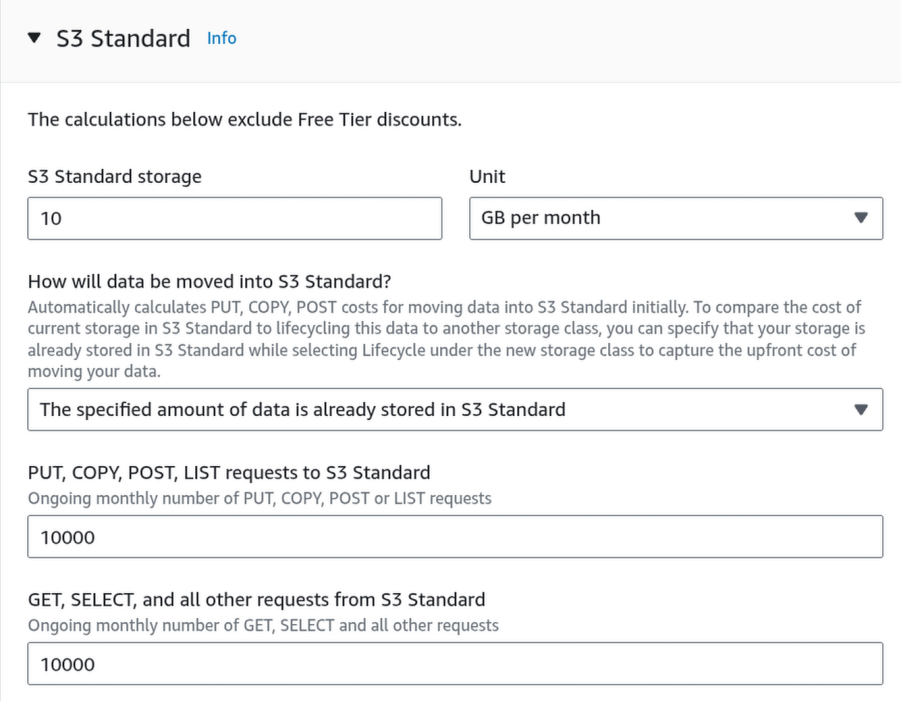Open the Unit dropdown showing GB per month
Image resolution: width=901 pixels, height=701 pixels.
675,218
